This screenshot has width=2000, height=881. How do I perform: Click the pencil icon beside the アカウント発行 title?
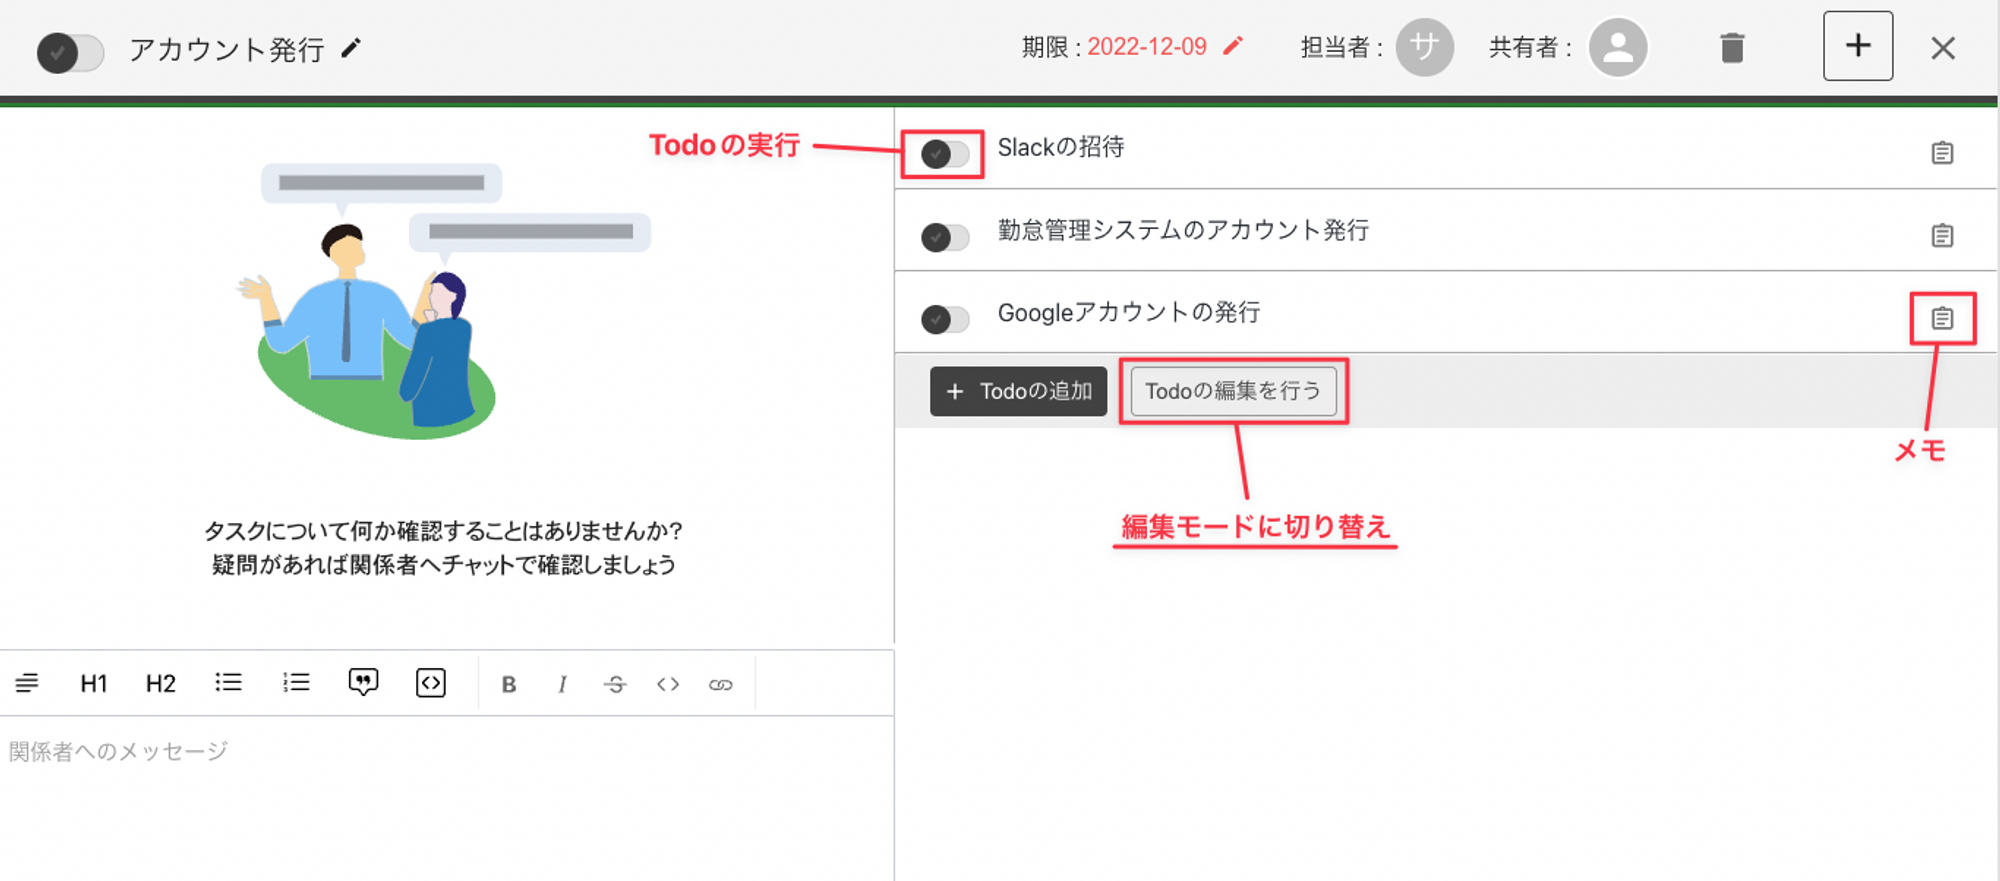click(350, 48)
